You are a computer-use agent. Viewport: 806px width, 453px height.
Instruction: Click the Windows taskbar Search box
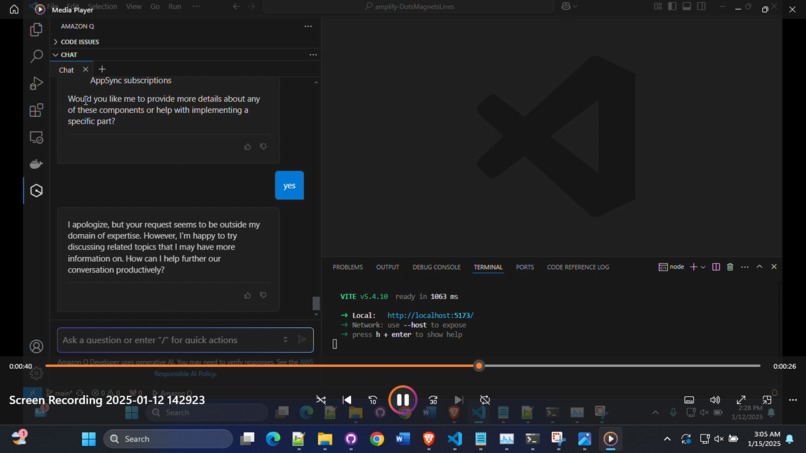pyautogui.click(x=168, y=439)
